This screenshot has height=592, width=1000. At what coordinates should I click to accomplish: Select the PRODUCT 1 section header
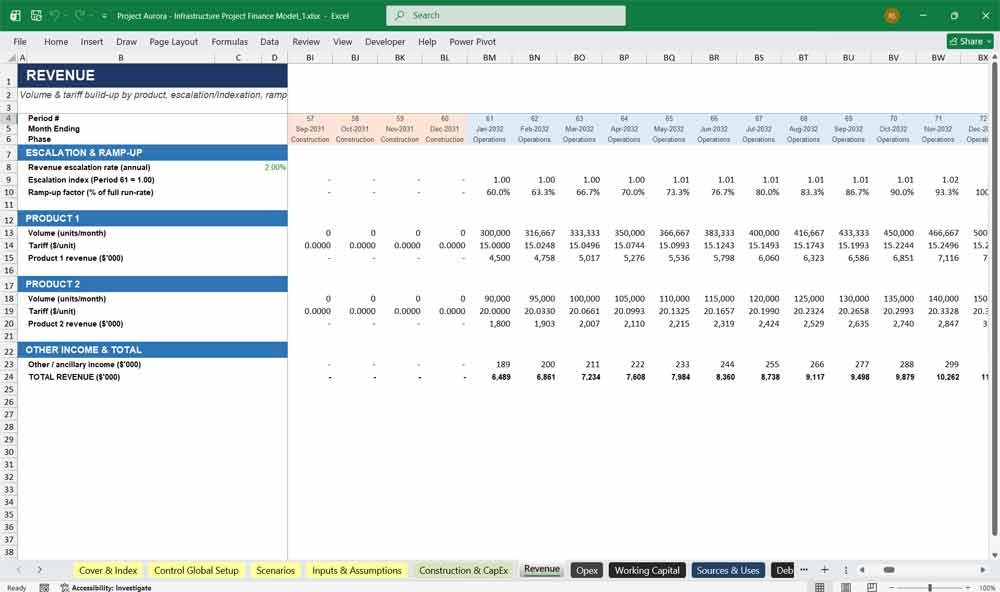tap(152, 219)
